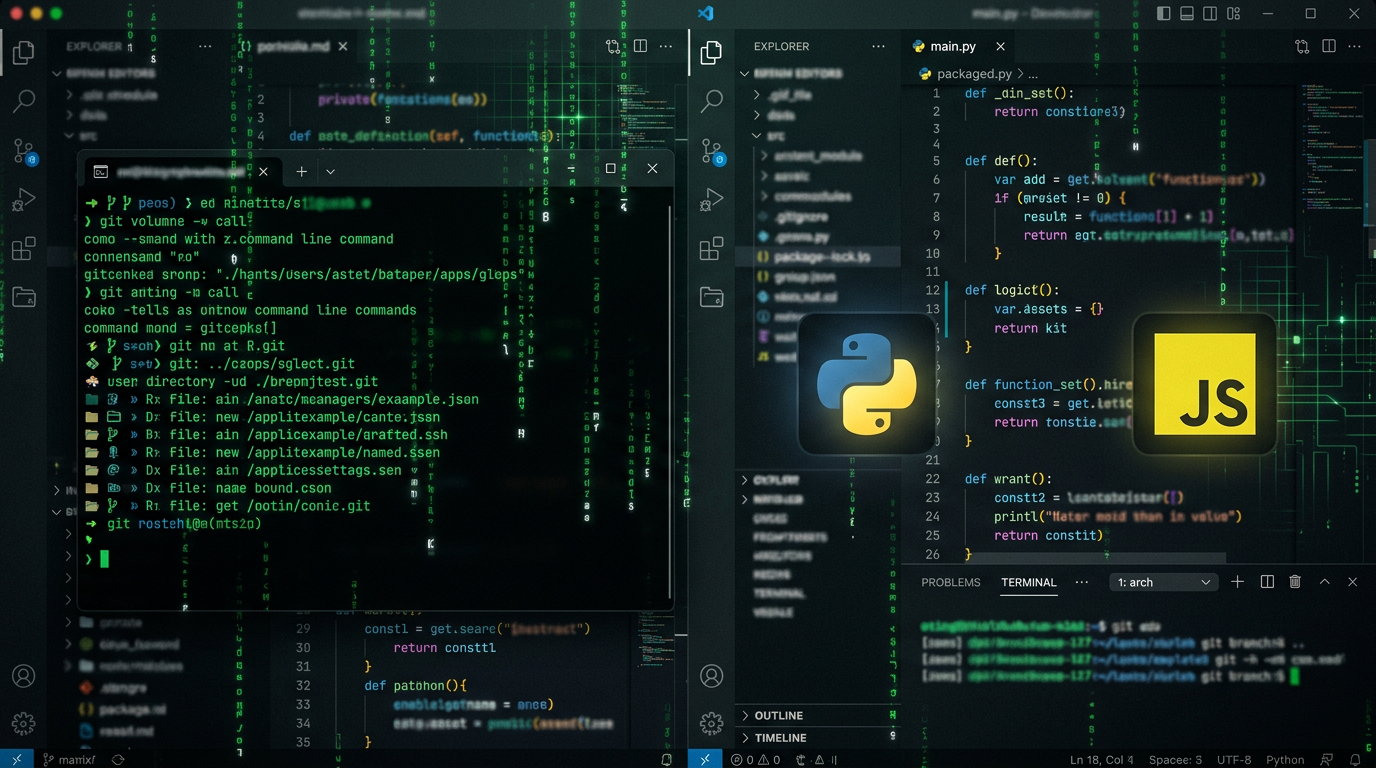
Task: Click the Search icon in right activity bar
Action: pos(712,100)
